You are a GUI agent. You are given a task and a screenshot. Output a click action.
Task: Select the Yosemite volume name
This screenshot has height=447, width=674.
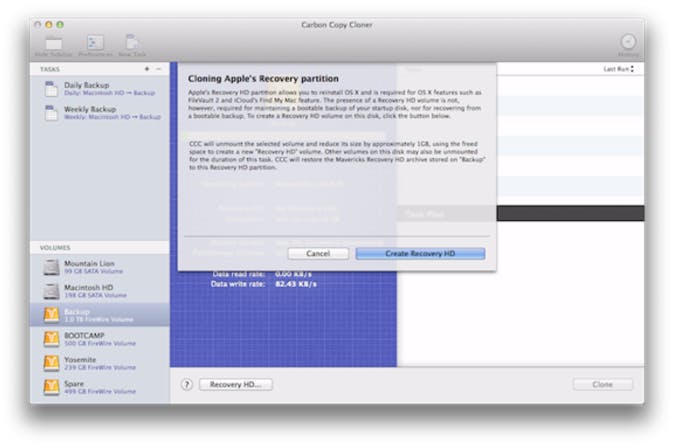[80, 360]
